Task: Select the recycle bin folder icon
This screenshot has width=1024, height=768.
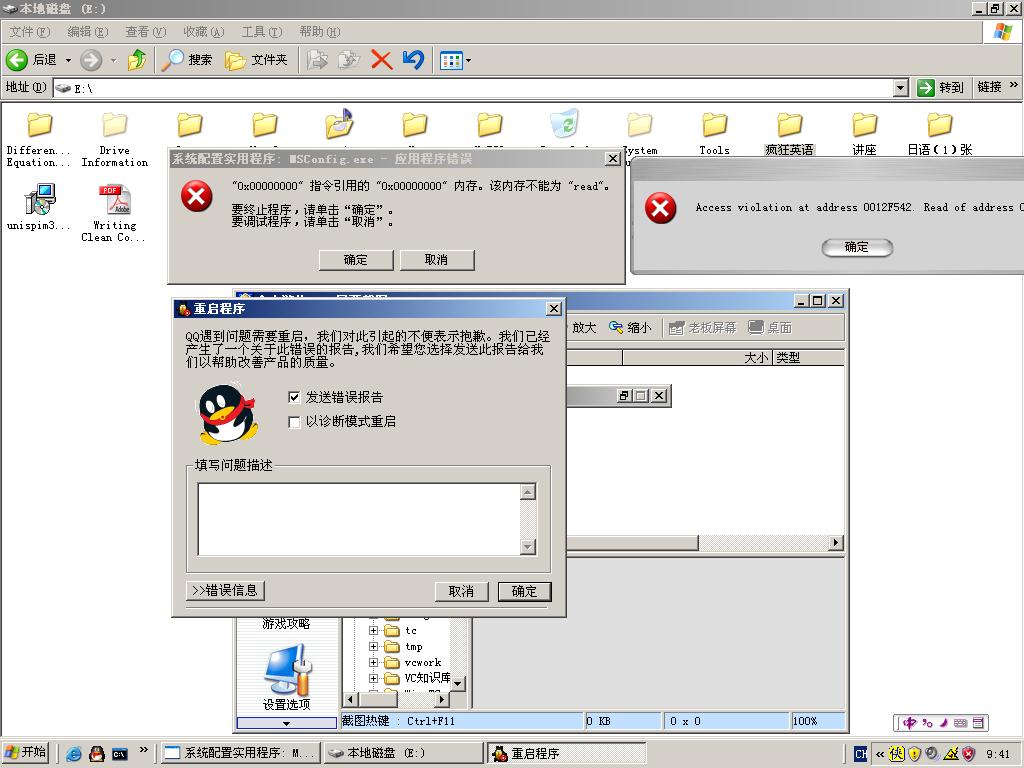Action: point(564,123)
